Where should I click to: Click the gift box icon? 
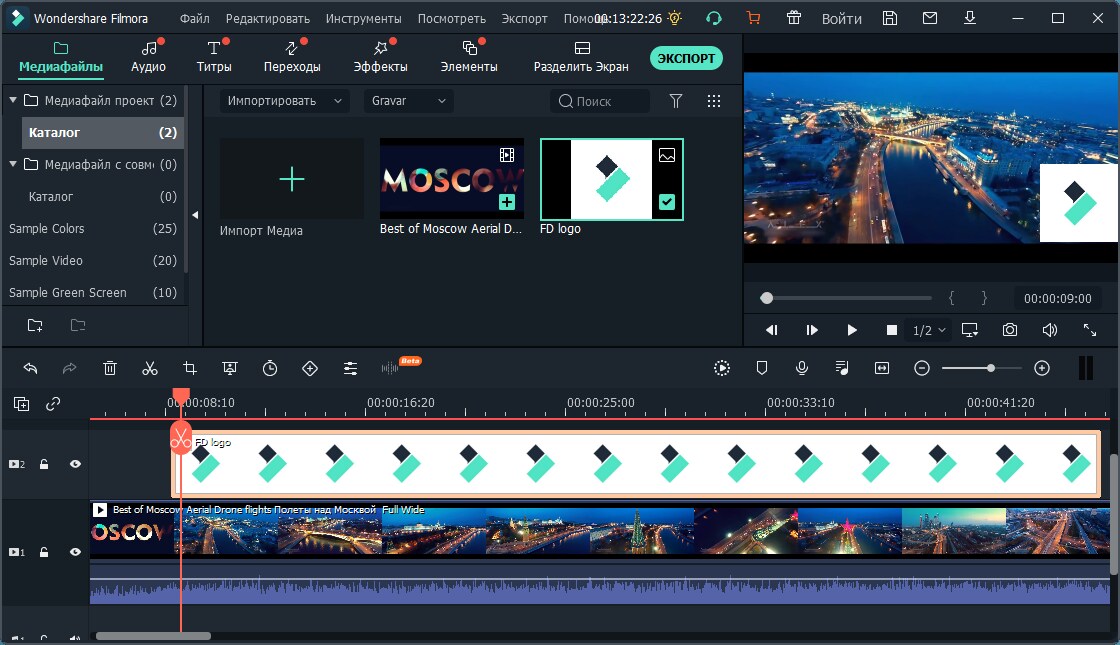[x=794, y=18]
